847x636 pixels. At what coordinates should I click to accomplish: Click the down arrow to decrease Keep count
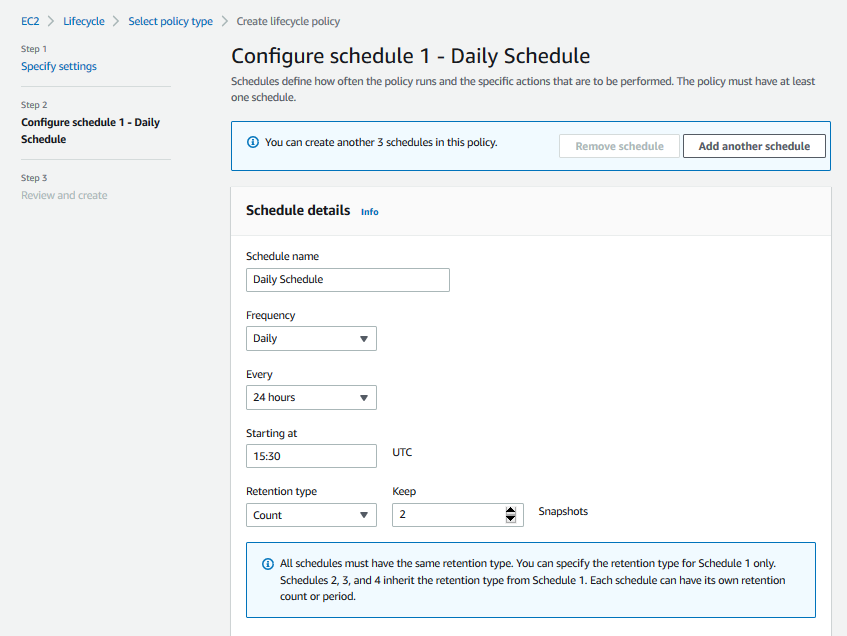coord(509,520)
